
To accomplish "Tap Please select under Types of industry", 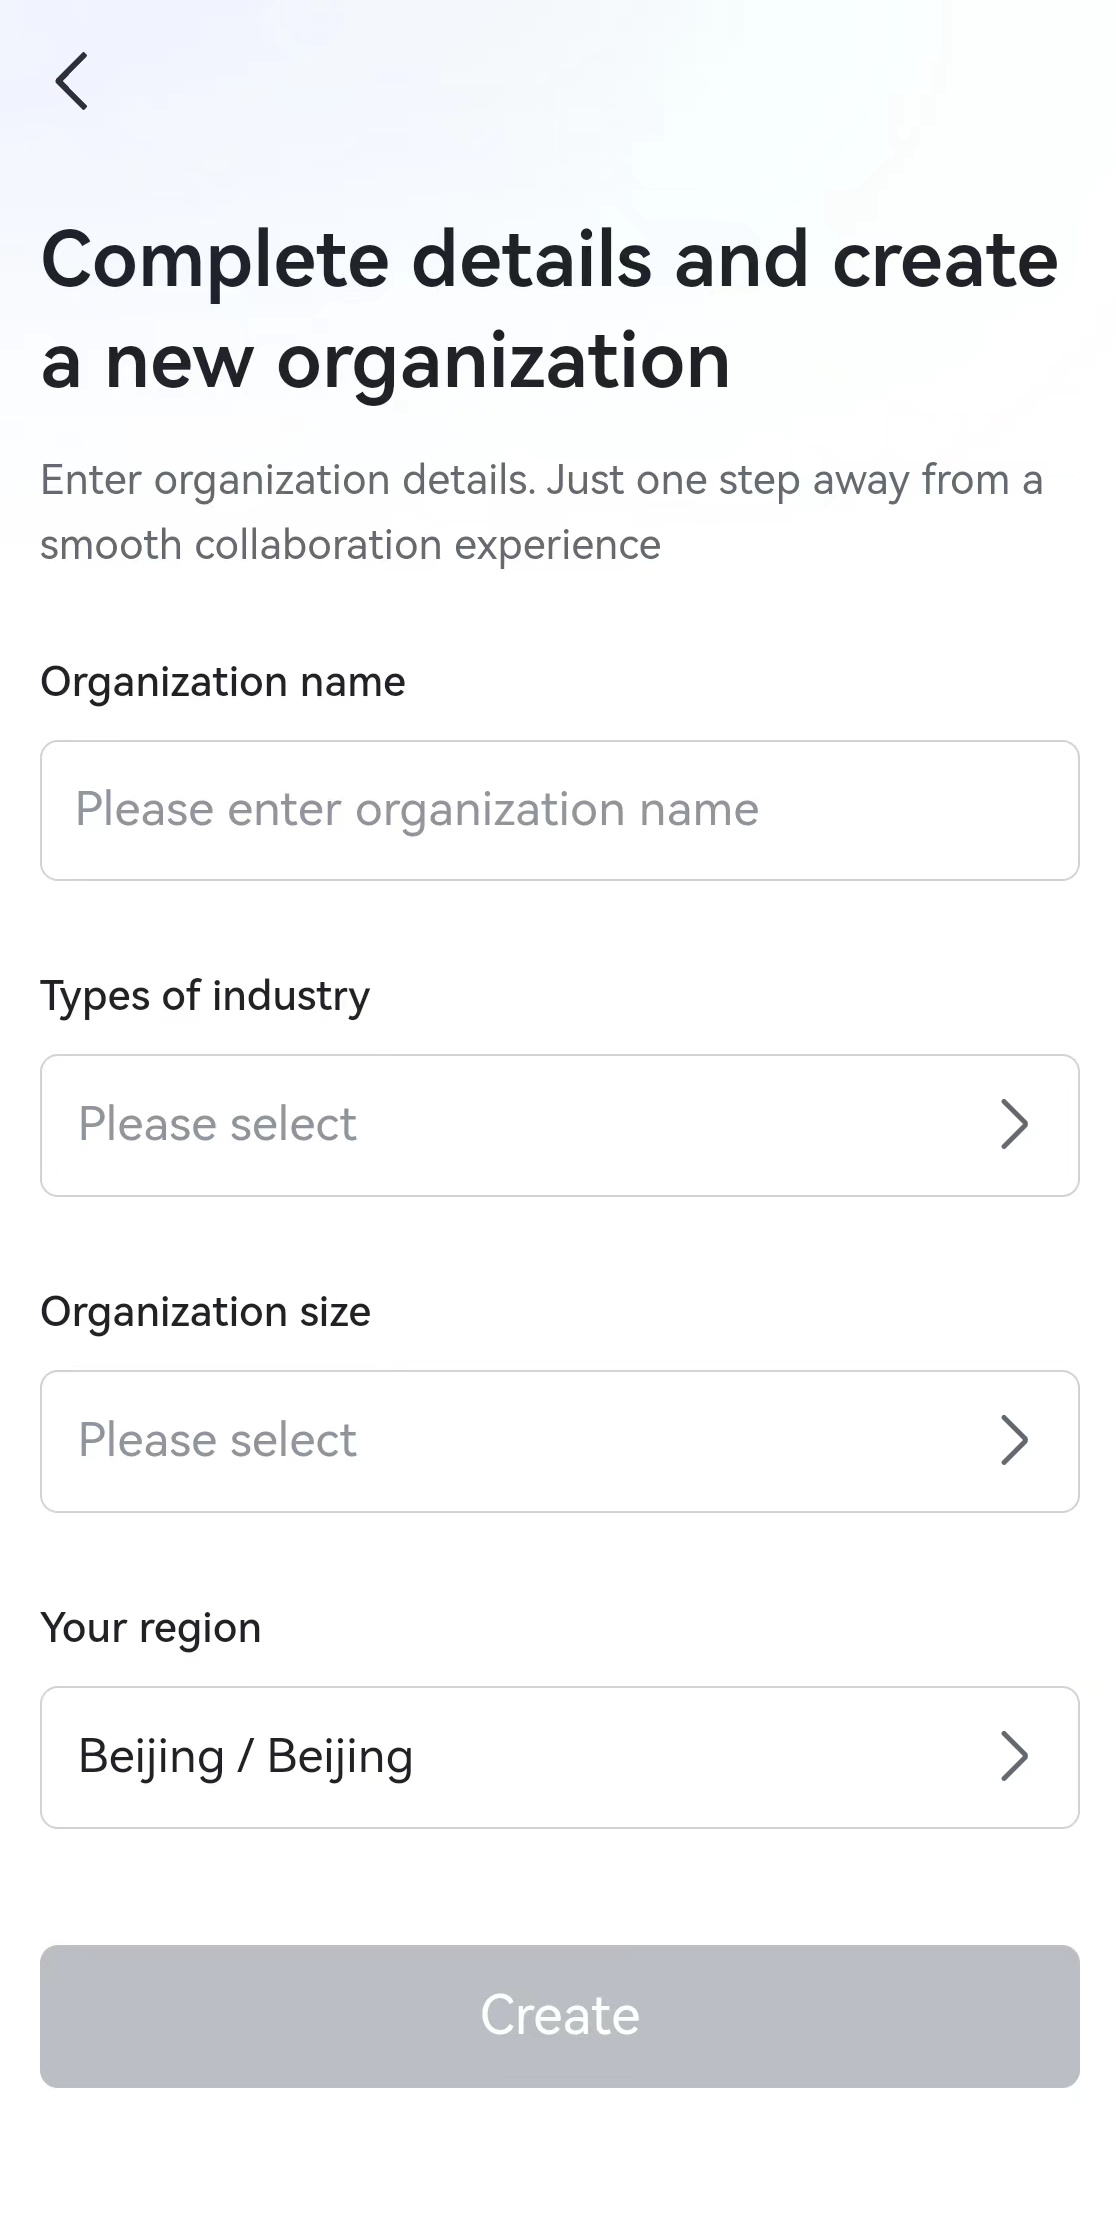I will pos(218,1124).
